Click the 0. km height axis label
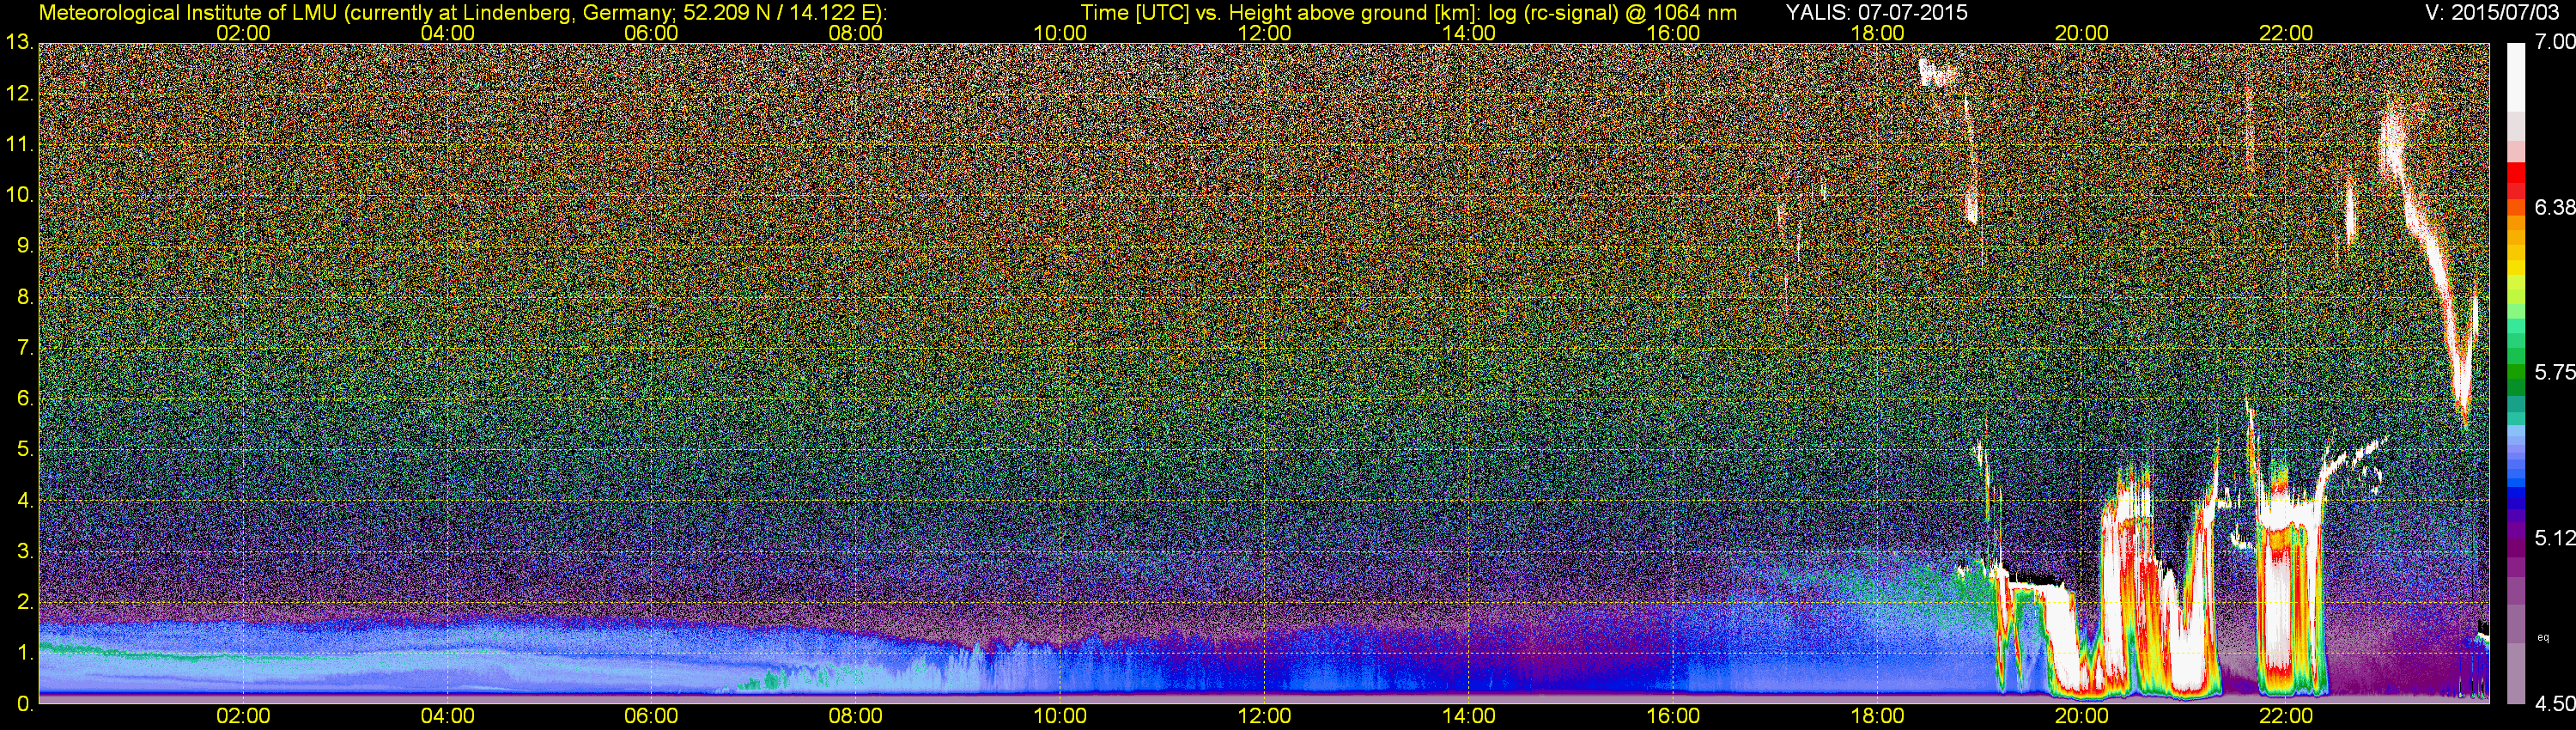Image resolution: width=2576 pixels, height=730 pixels. (25, 704)
